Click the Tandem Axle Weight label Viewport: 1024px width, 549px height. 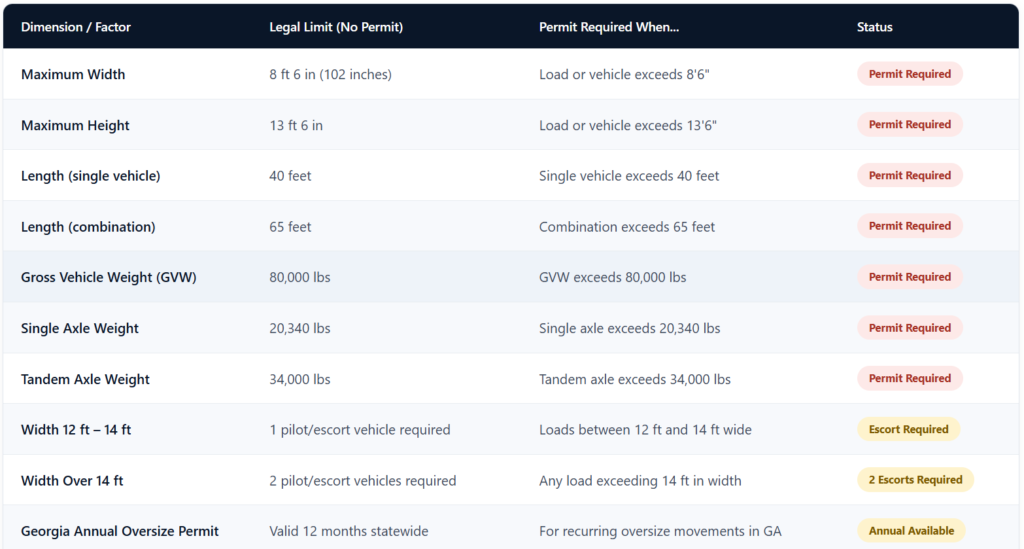click(x=85, y=379)
